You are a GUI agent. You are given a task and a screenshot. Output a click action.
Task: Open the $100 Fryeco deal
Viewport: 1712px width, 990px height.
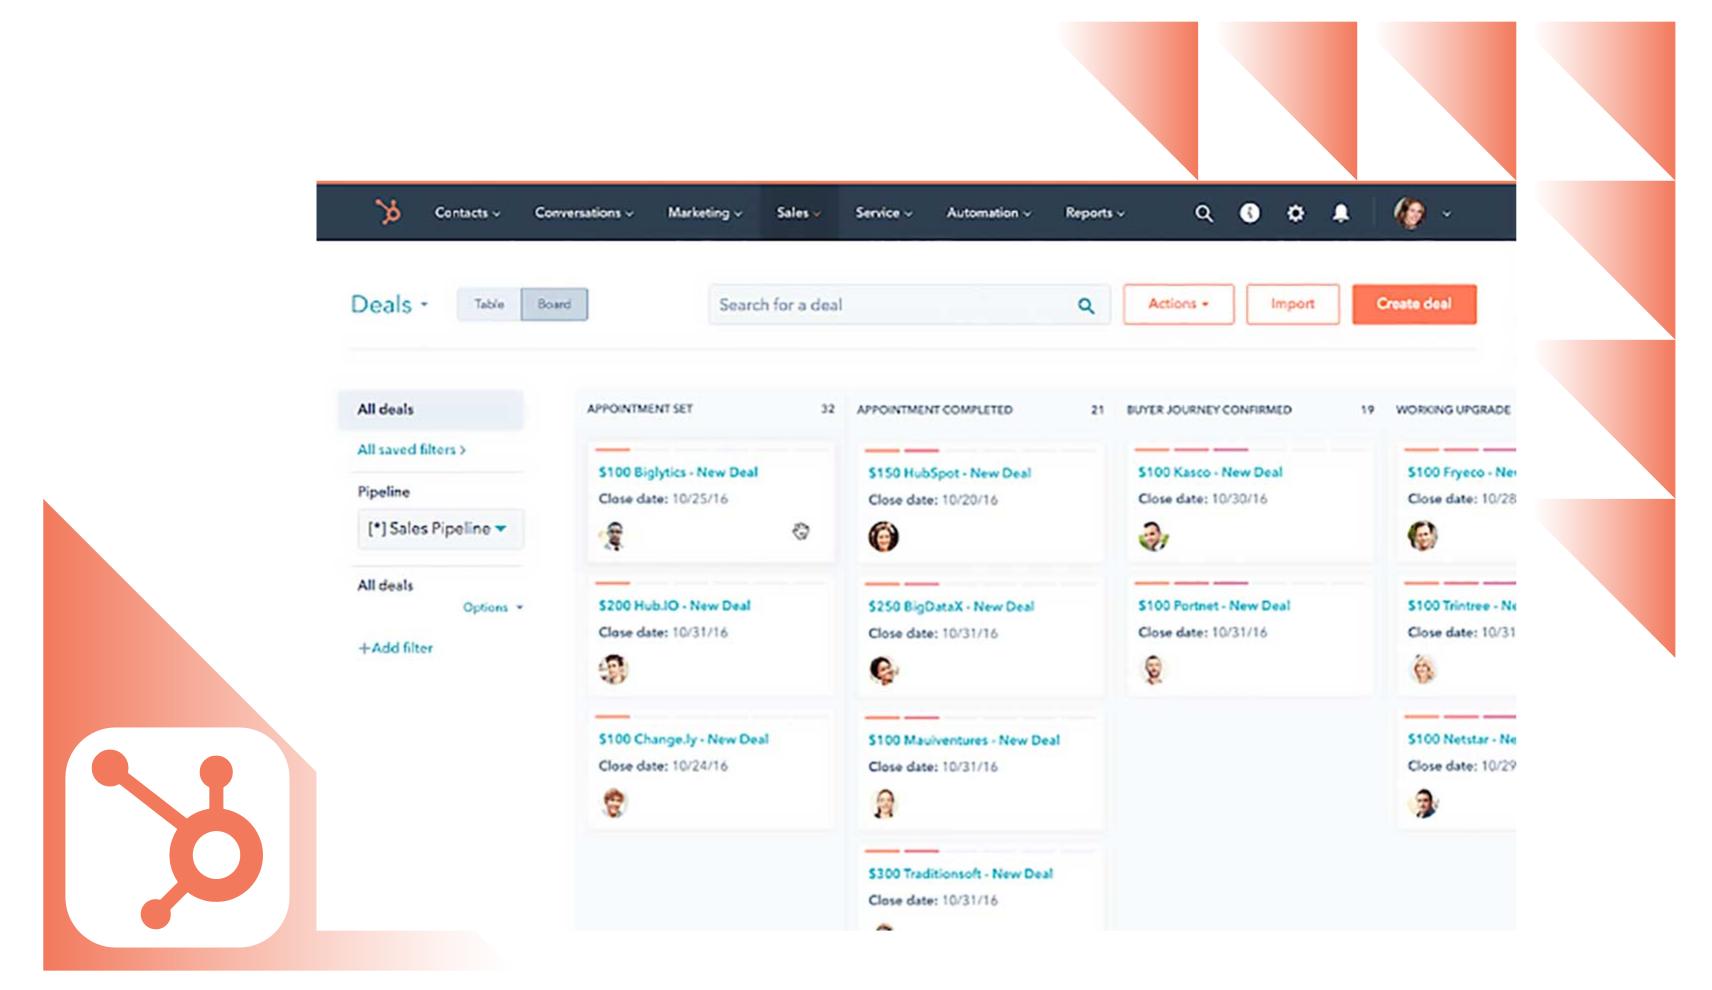pos(1461,472)
